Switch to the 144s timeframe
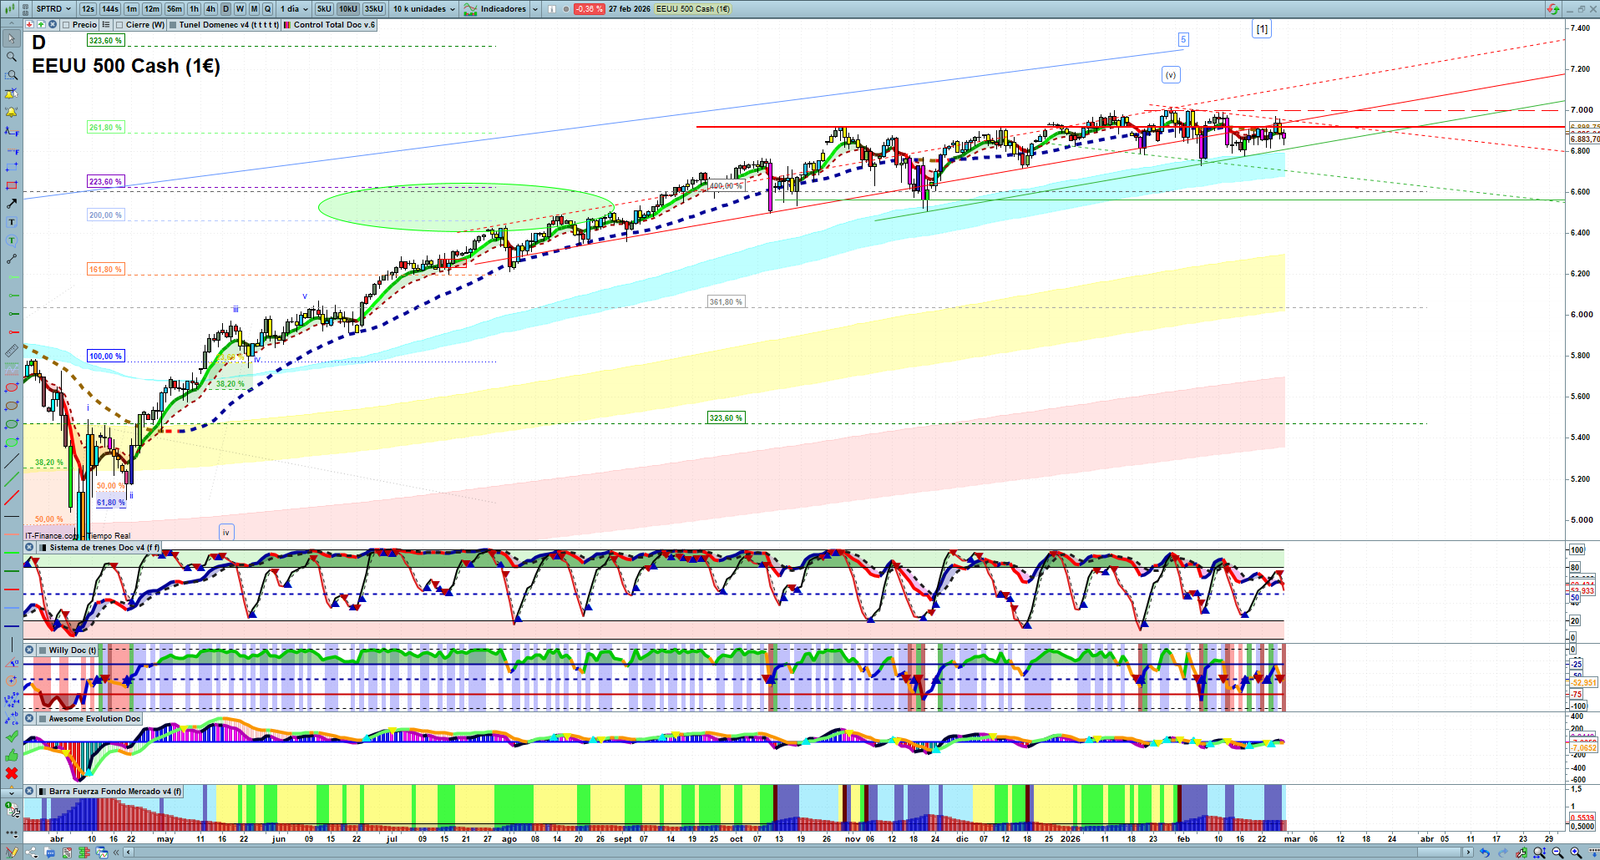Viewport: 1600px width, 860px height. pos(110,9)
